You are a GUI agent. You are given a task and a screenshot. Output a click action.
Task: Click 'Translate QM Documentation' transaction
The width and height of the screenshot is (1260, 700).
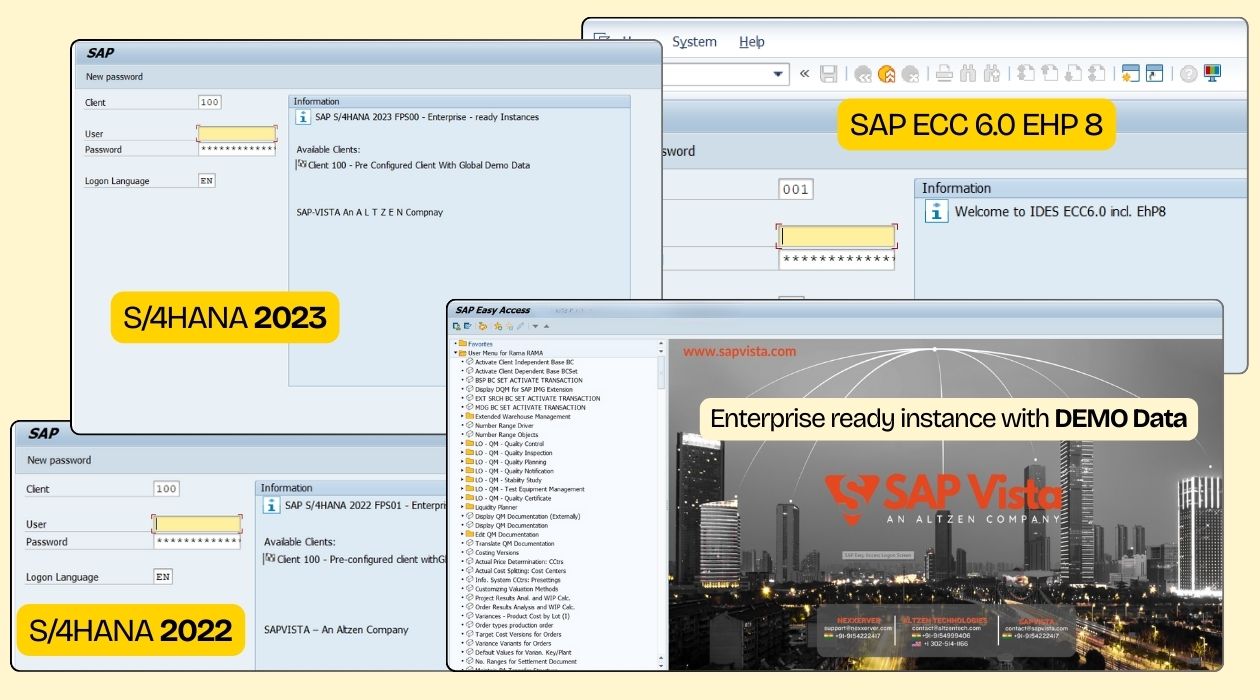[x=514, y=544]
